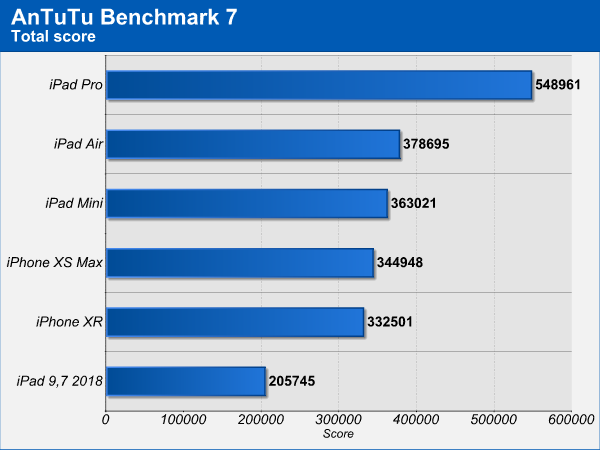Image resolution: width=600 pixels, height=450 pixels.
Task: Click the Score axis title
Action: click(338, 434)
